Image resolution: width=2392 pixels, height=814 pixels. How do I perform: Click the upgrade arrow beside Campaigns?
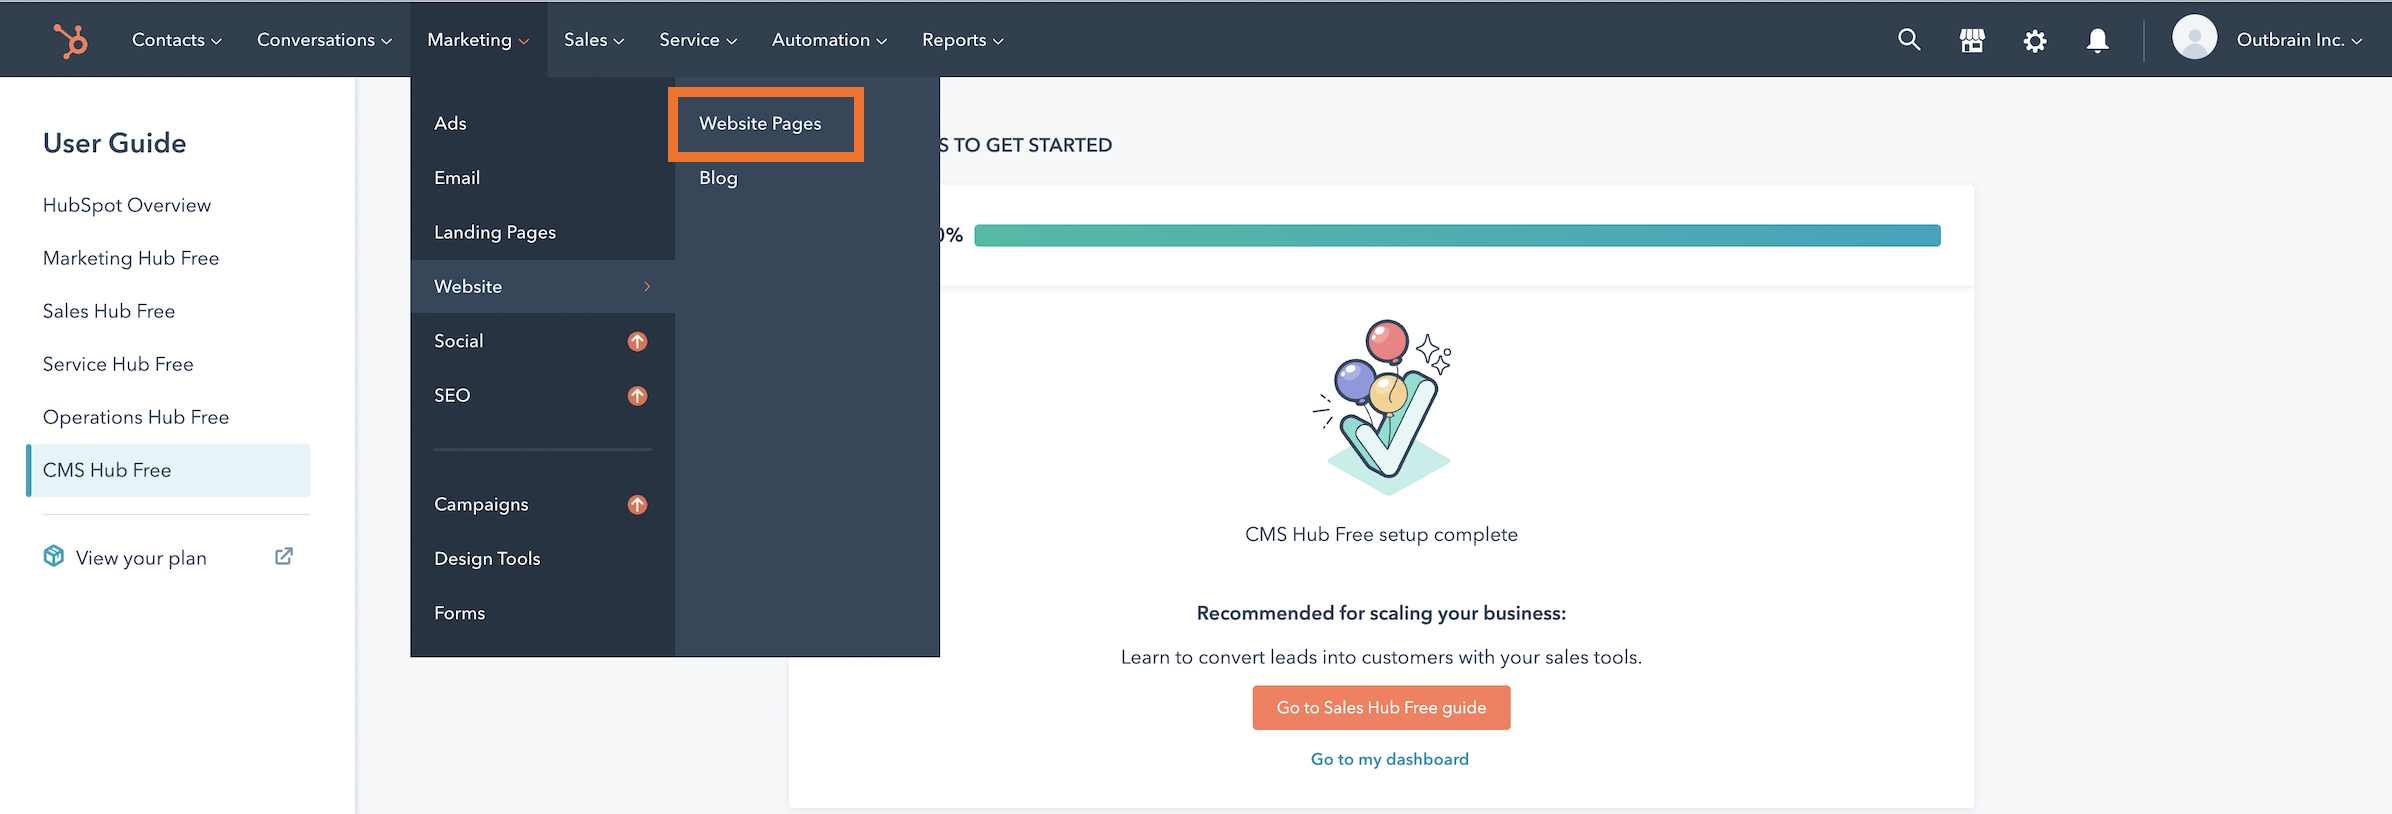pyautogui.click(x=637, y=505)
